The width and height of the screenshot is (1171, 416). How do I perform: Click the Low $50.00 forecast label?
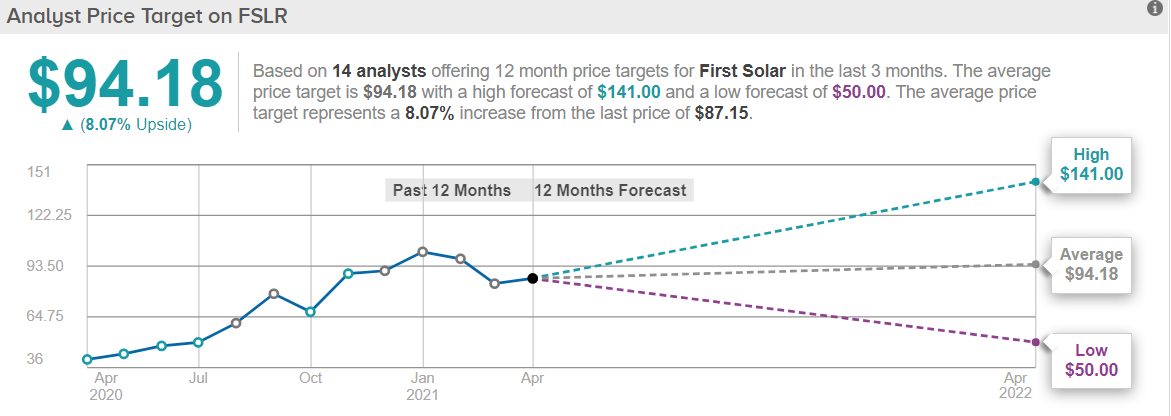1091,360
